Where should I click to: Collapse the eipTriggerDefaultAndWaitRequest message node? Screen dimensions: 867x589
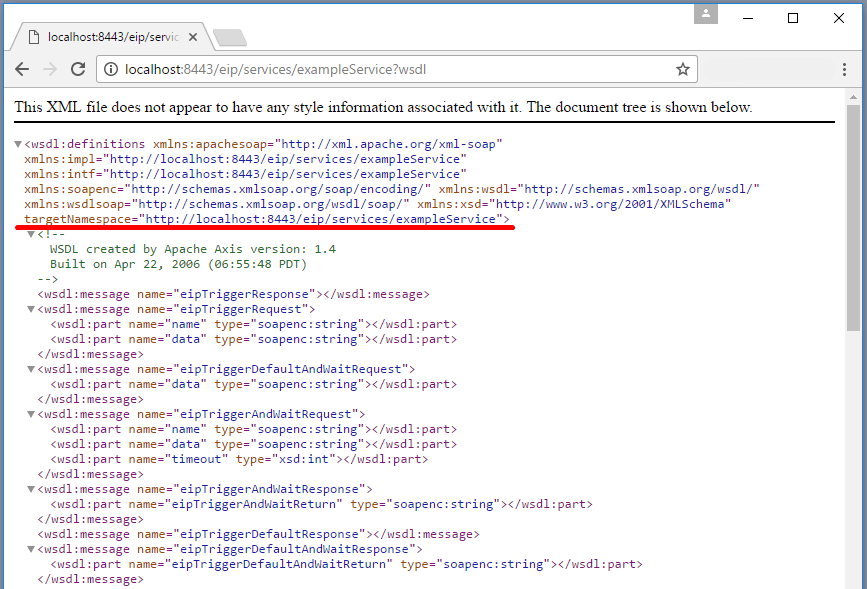[32, 369]
